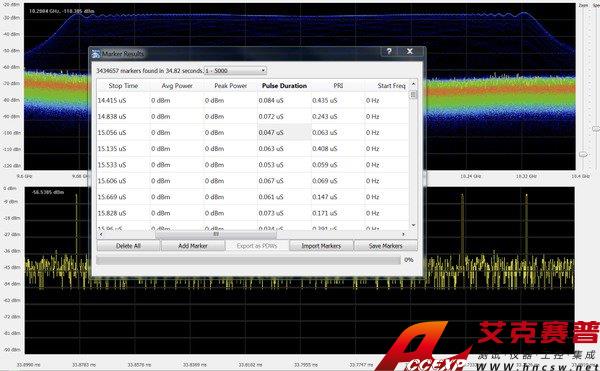Click the Import Markers button
Screen dimensions: 600x371
click(321, 246)
